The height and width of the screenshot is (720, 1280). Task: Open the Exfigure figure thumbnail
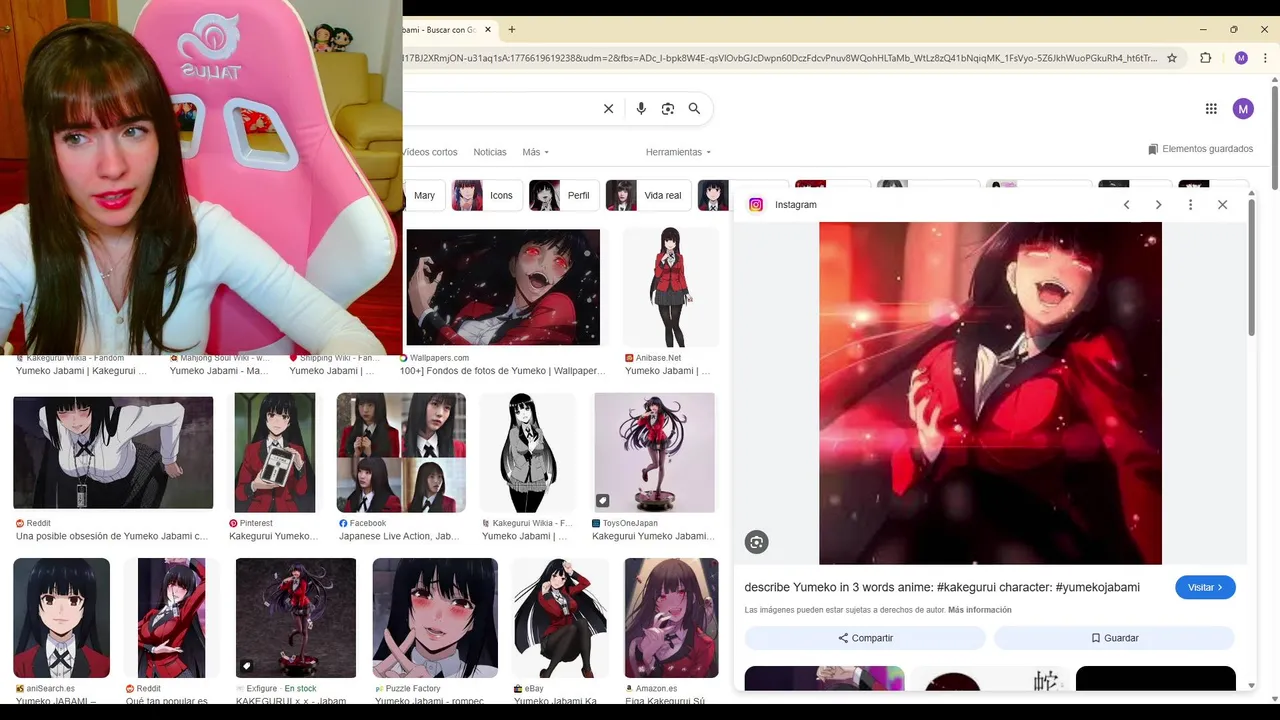[296, 618]
